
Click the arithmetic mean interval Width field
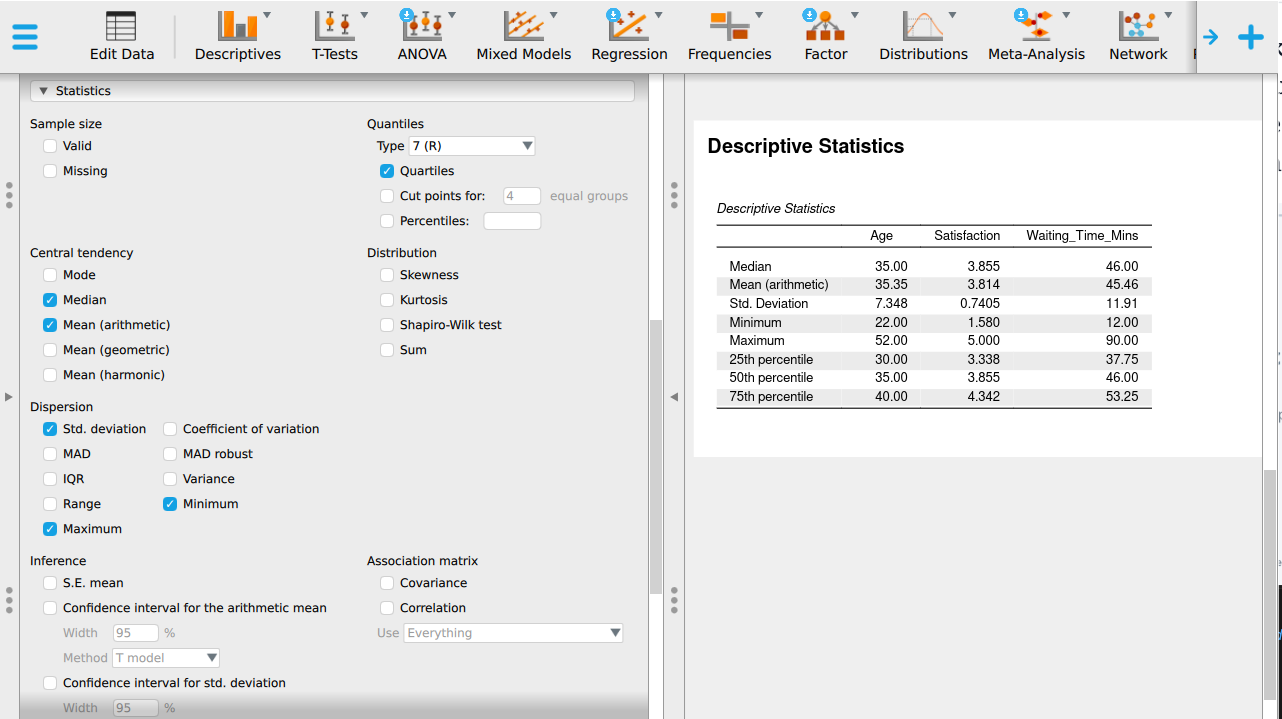click(136, 633)
